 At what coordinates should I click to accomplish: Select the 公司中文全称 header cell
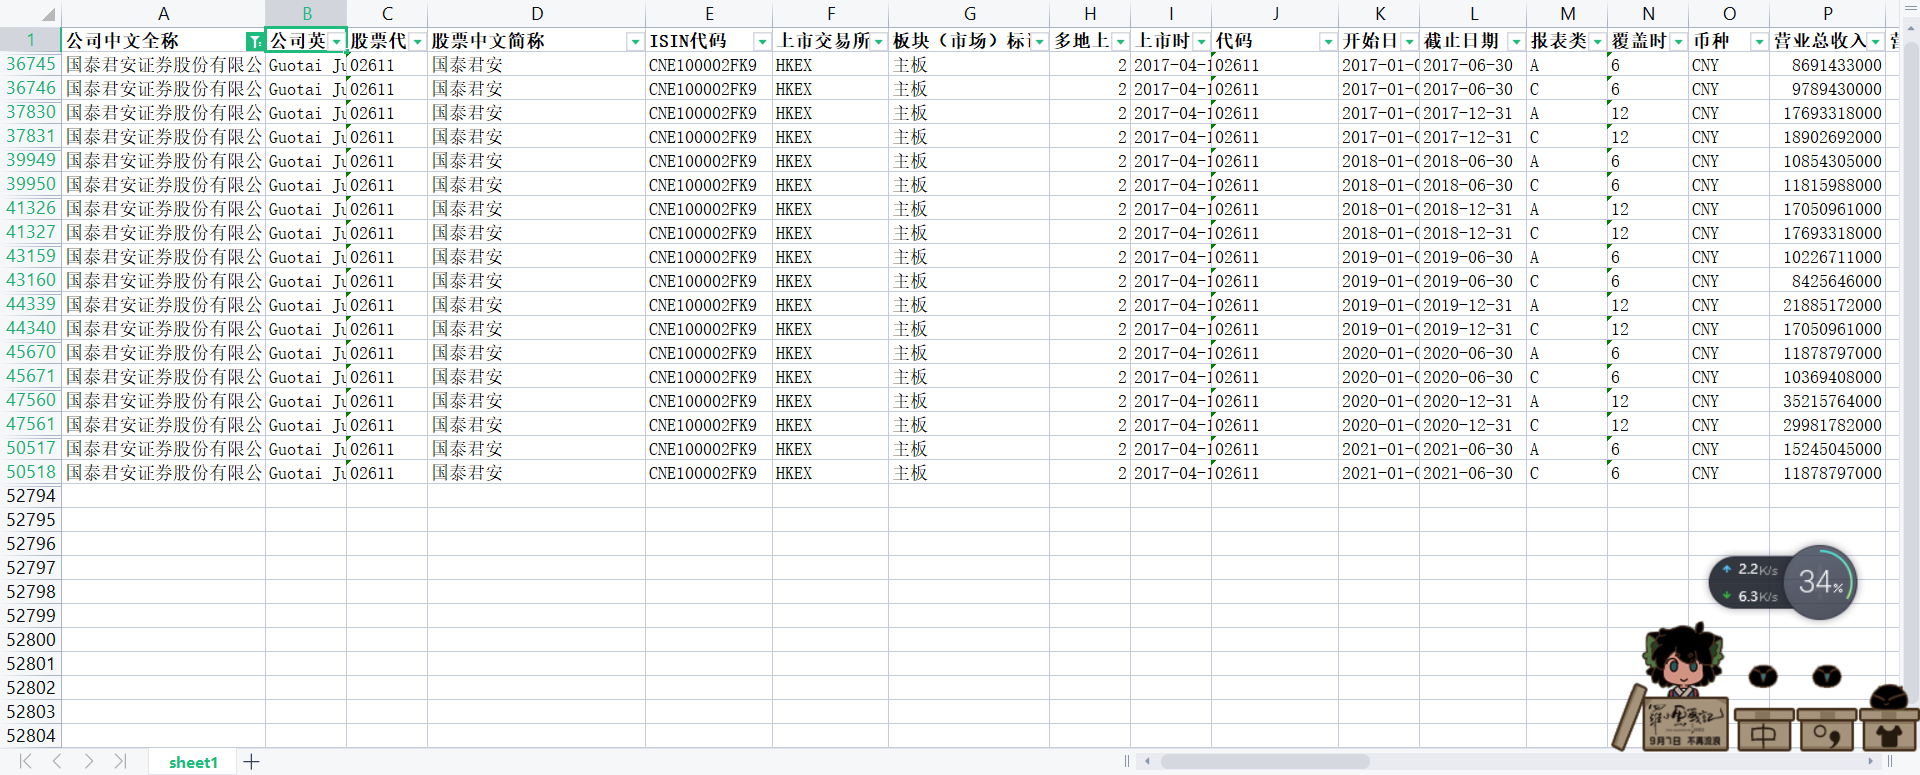point(163,41)
